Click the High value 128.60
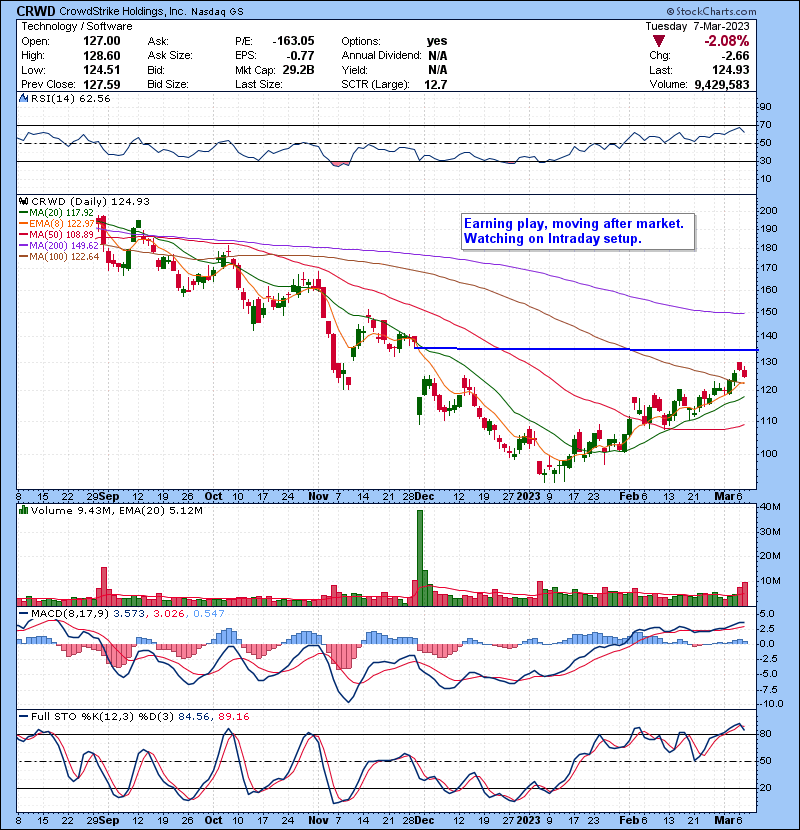This screenshot has width=800, height=830. [x=102, y=56]
